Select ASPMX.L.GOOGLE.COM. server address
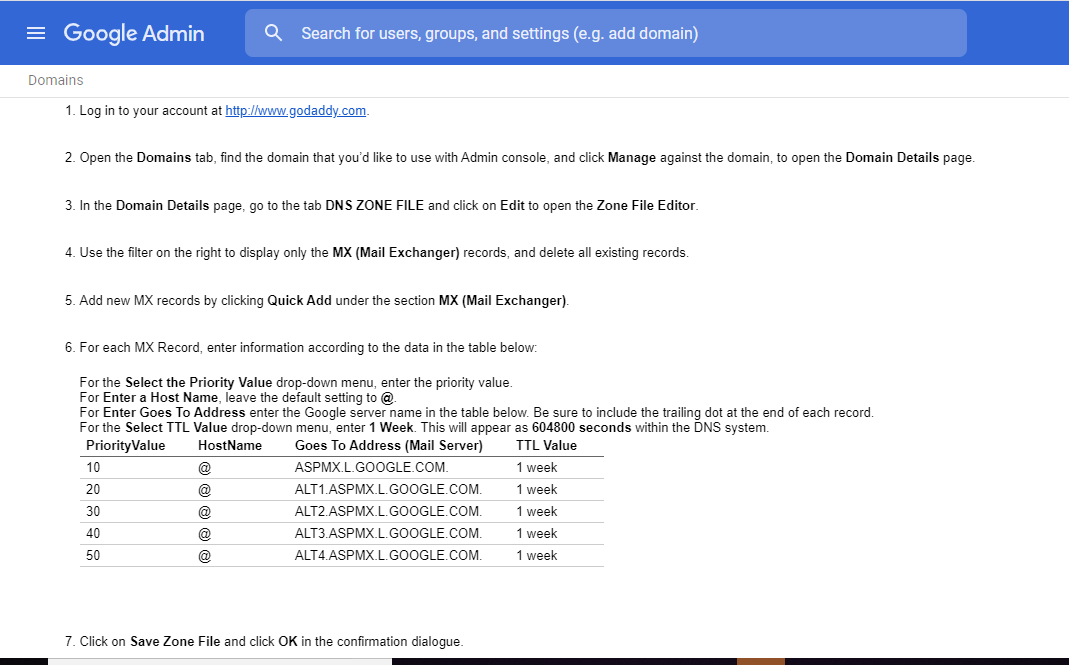The height and width of the screenshot is (665, 1069). point(372,467)
